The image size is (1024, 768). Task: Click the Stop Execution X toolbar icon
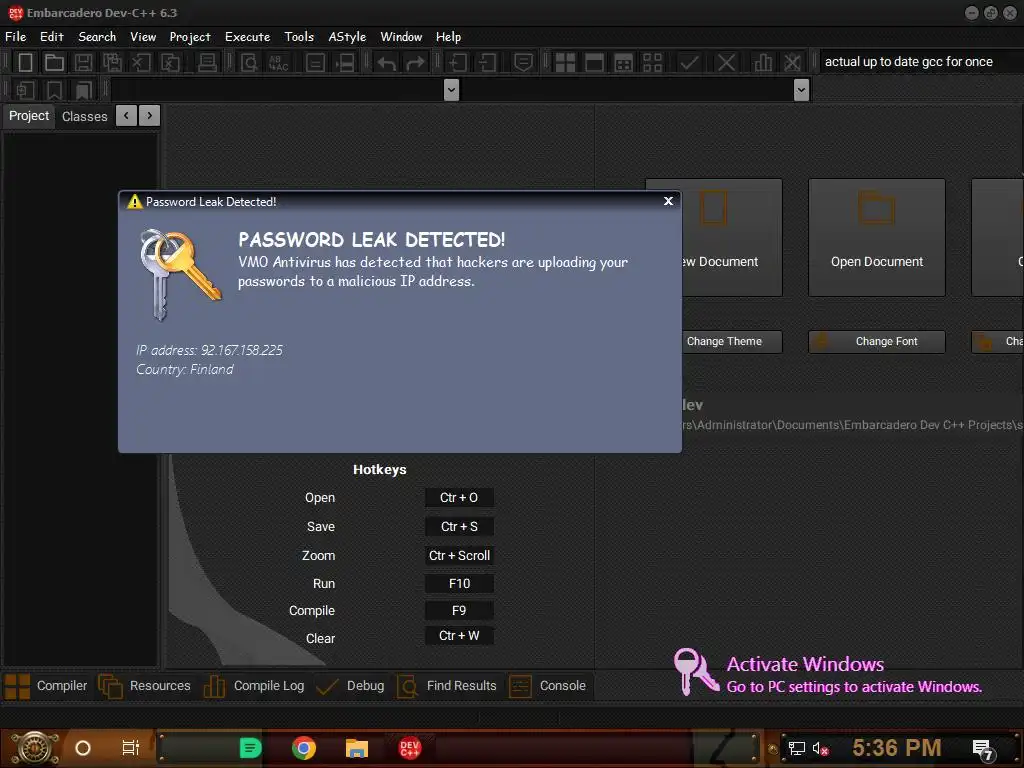726,63
